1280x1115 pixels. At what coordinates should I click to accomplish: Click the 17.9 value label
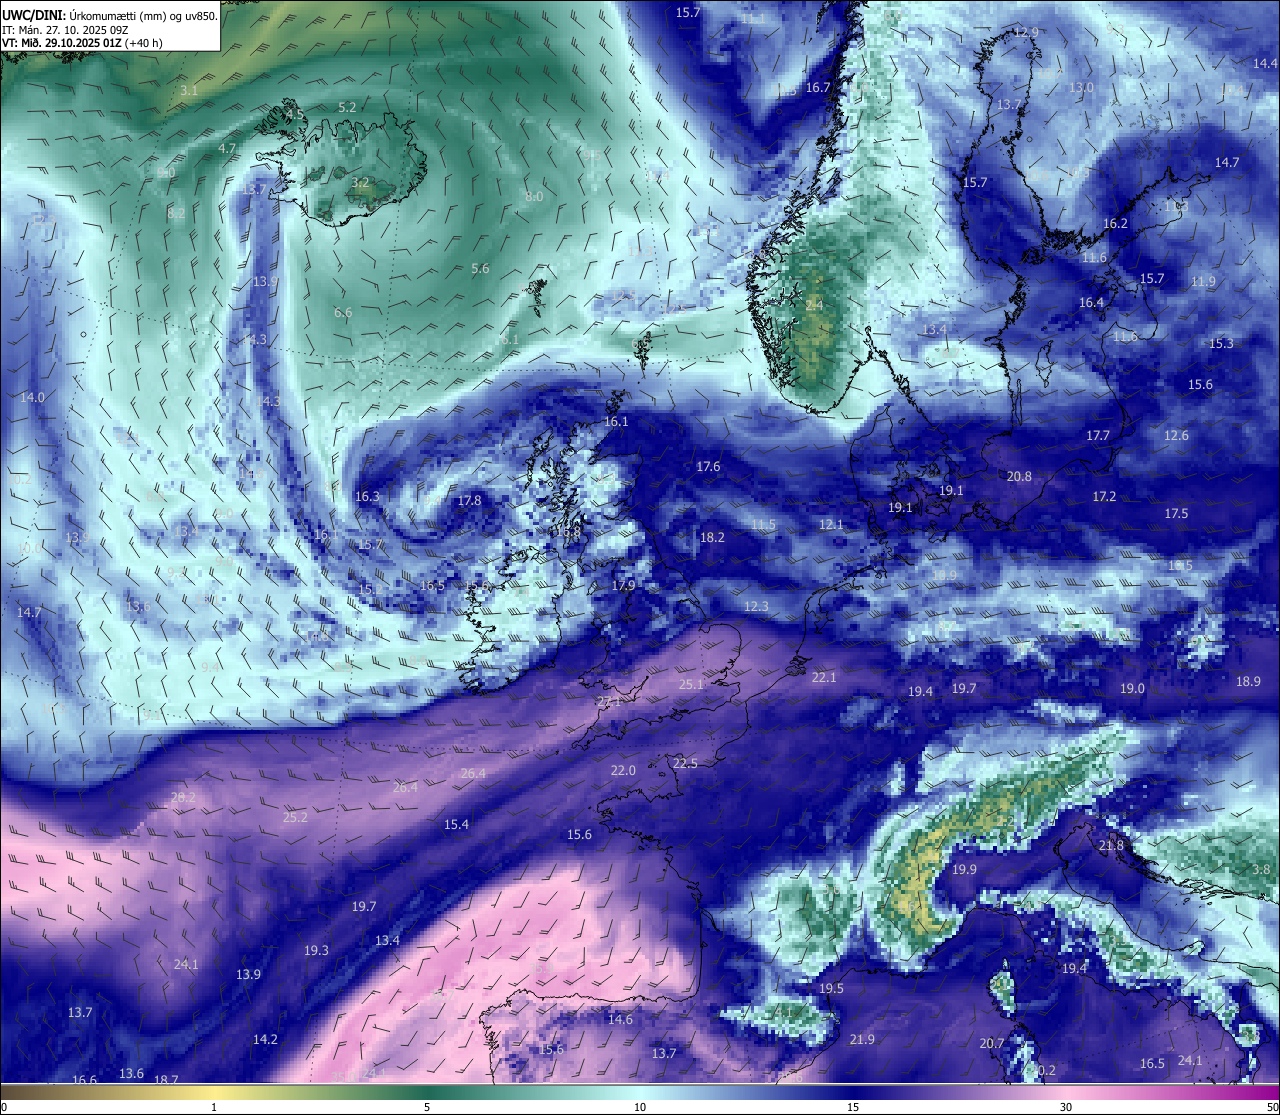tap(623, 586)
